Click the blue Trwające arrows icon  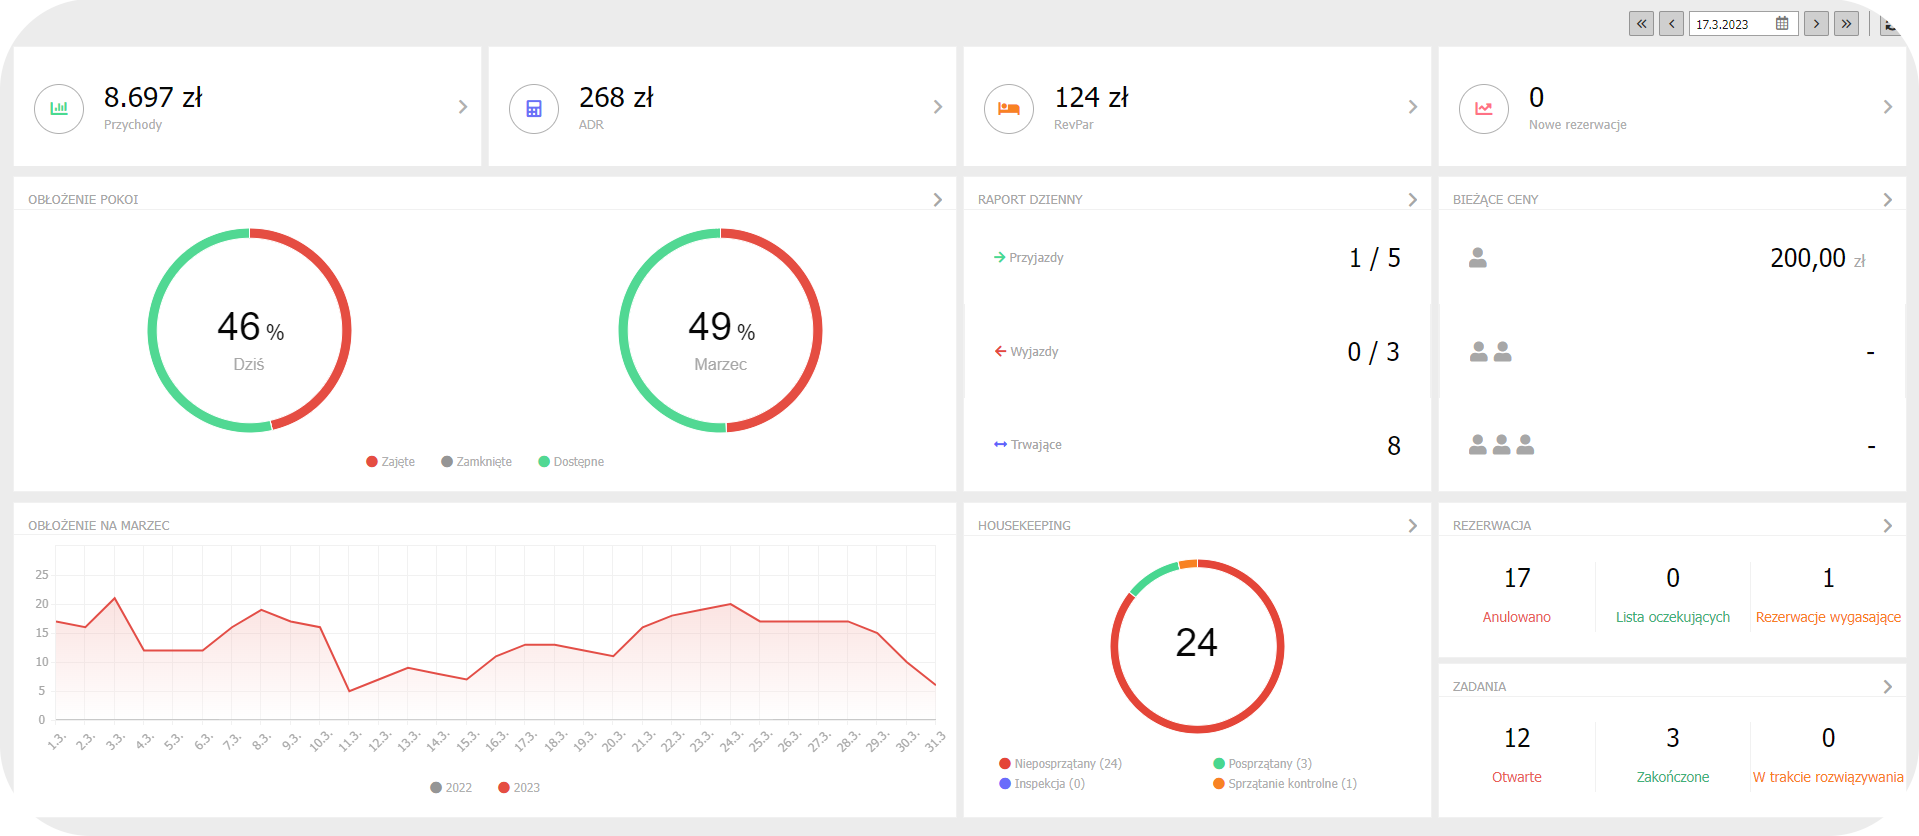[x=1000, y=444]
